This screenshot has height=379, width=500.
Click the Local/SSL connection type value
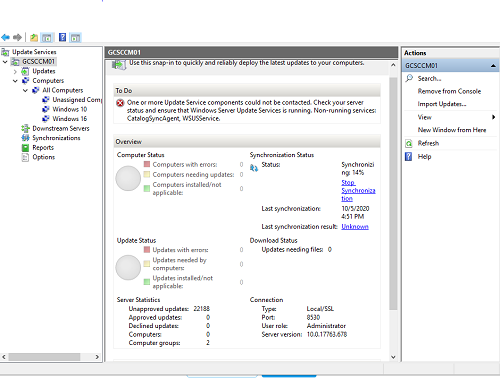click(x=320, y=309)
